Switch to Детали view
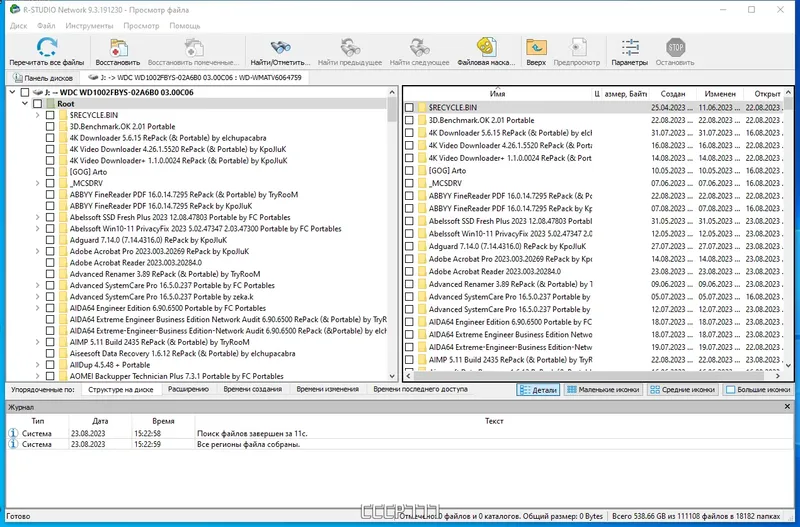Viewport: 800px width, 527px height. pos(538,390)
